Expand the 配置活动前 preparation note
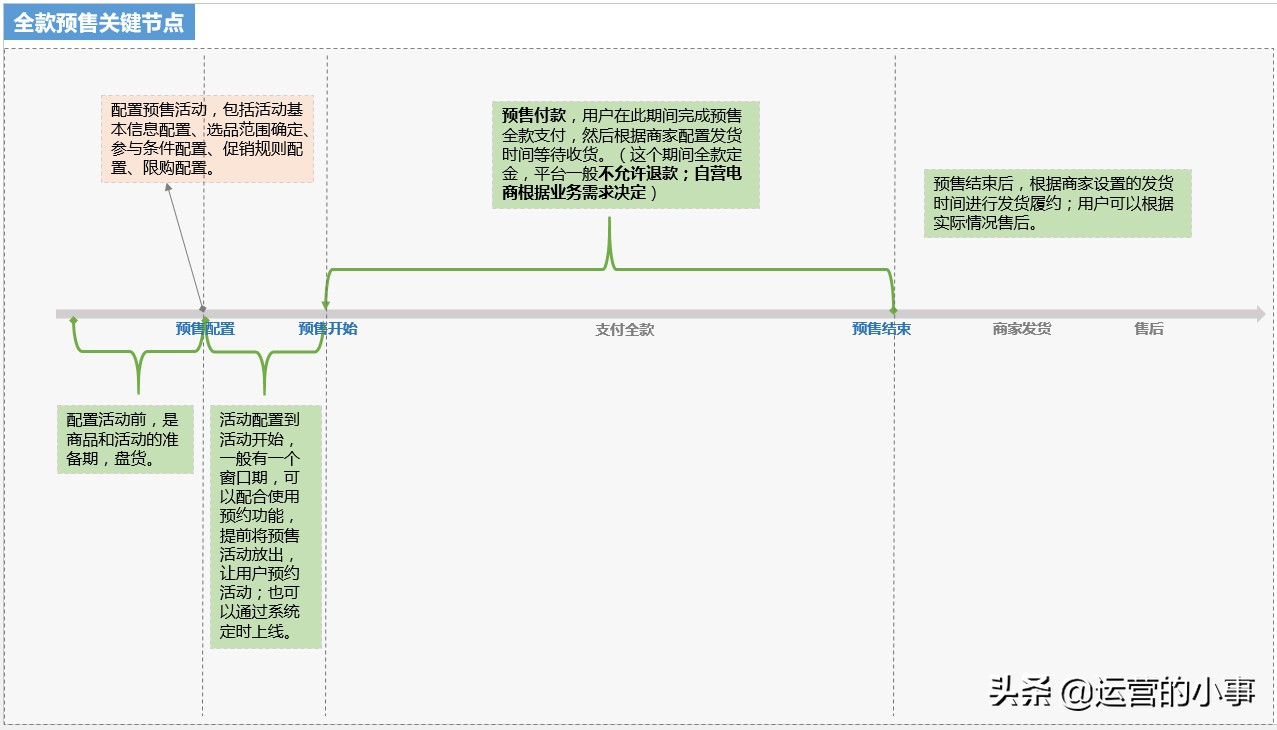The image size is (1277, 730). pyautogui.click(x=125, y=437)
